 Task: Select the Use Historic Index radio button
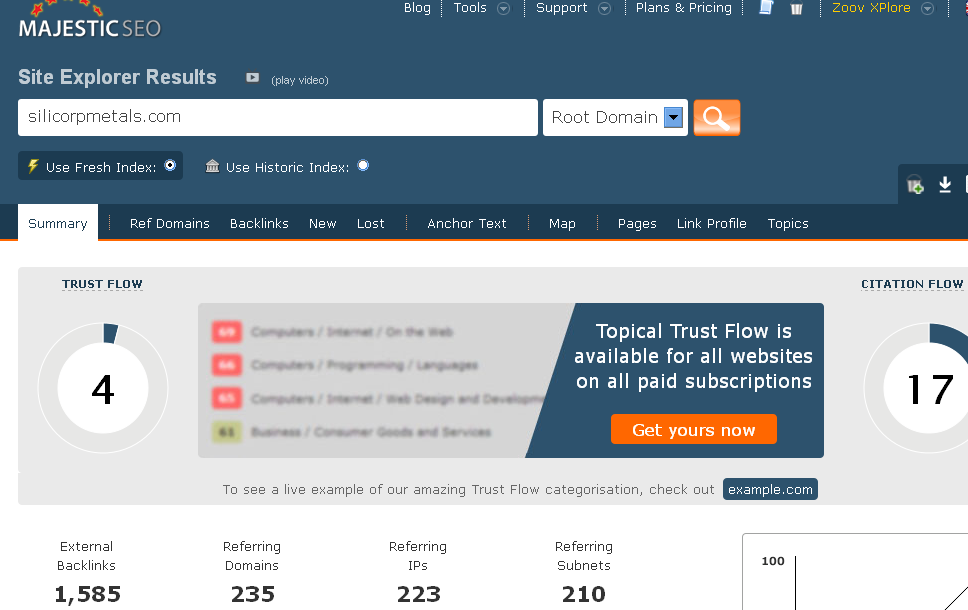tap(363, 165)
